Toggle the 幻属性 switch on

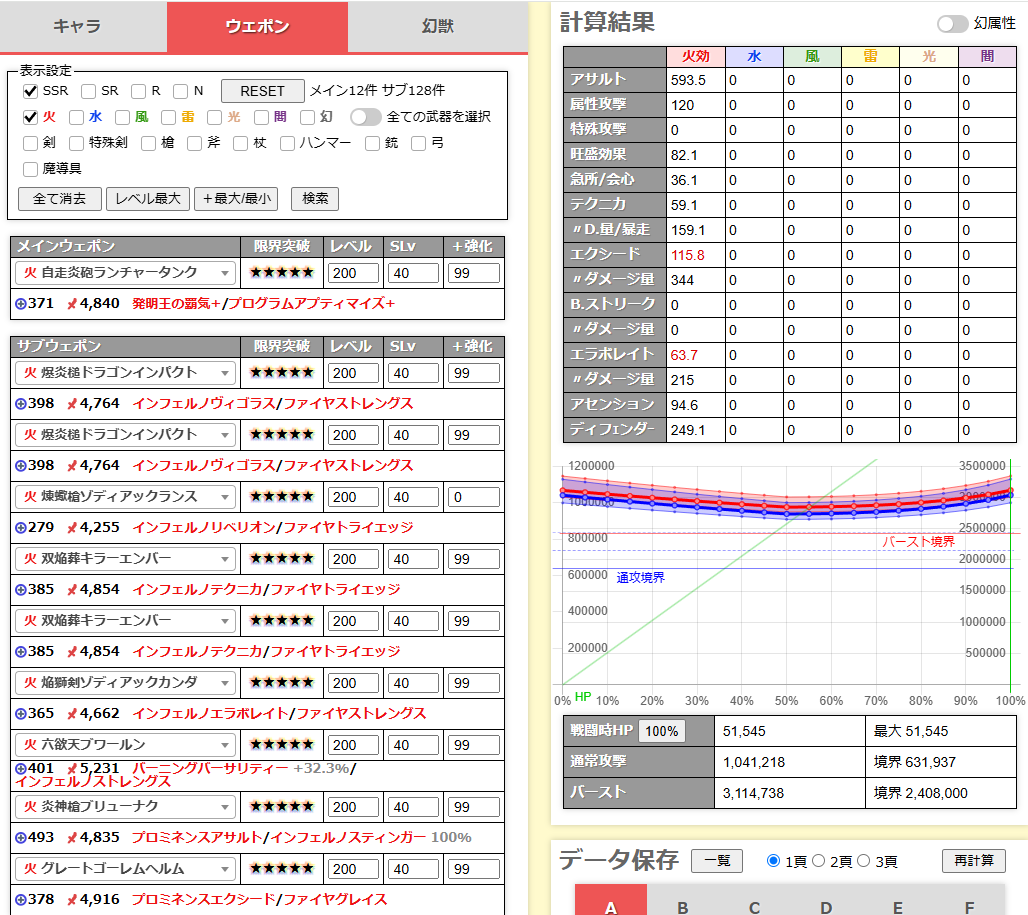[x=952, y=23]
